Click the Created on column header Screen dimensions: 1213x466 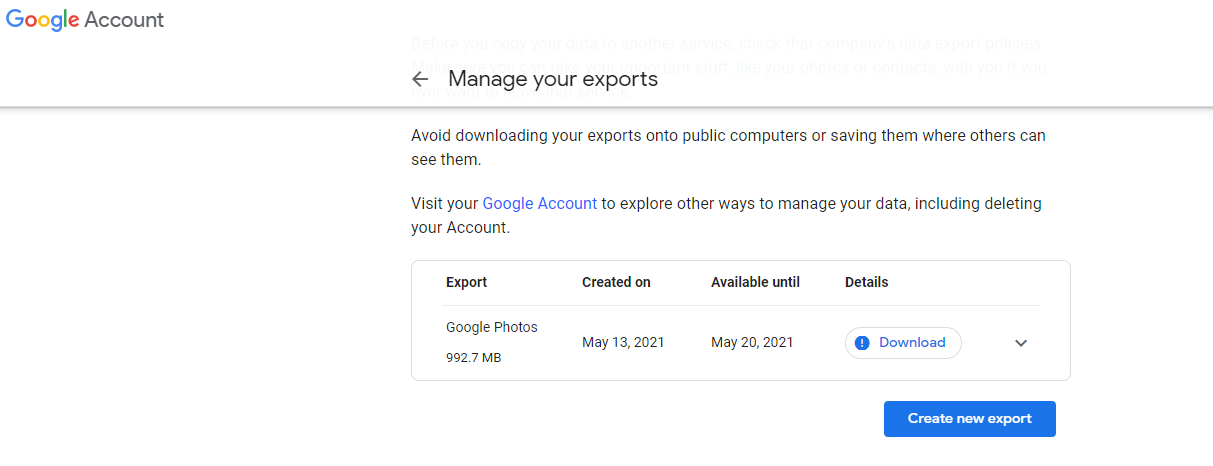click(x=616, y=282)
